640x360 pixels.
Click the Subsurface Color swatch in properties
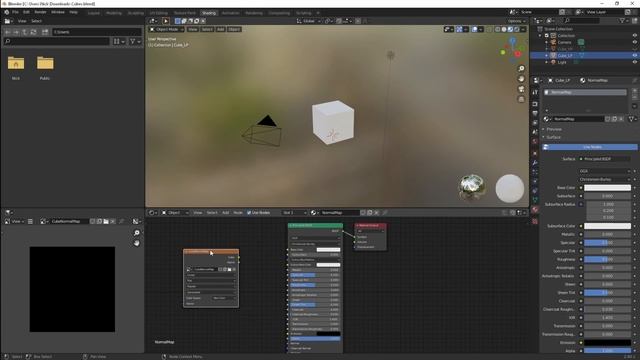tap(607, 226)
